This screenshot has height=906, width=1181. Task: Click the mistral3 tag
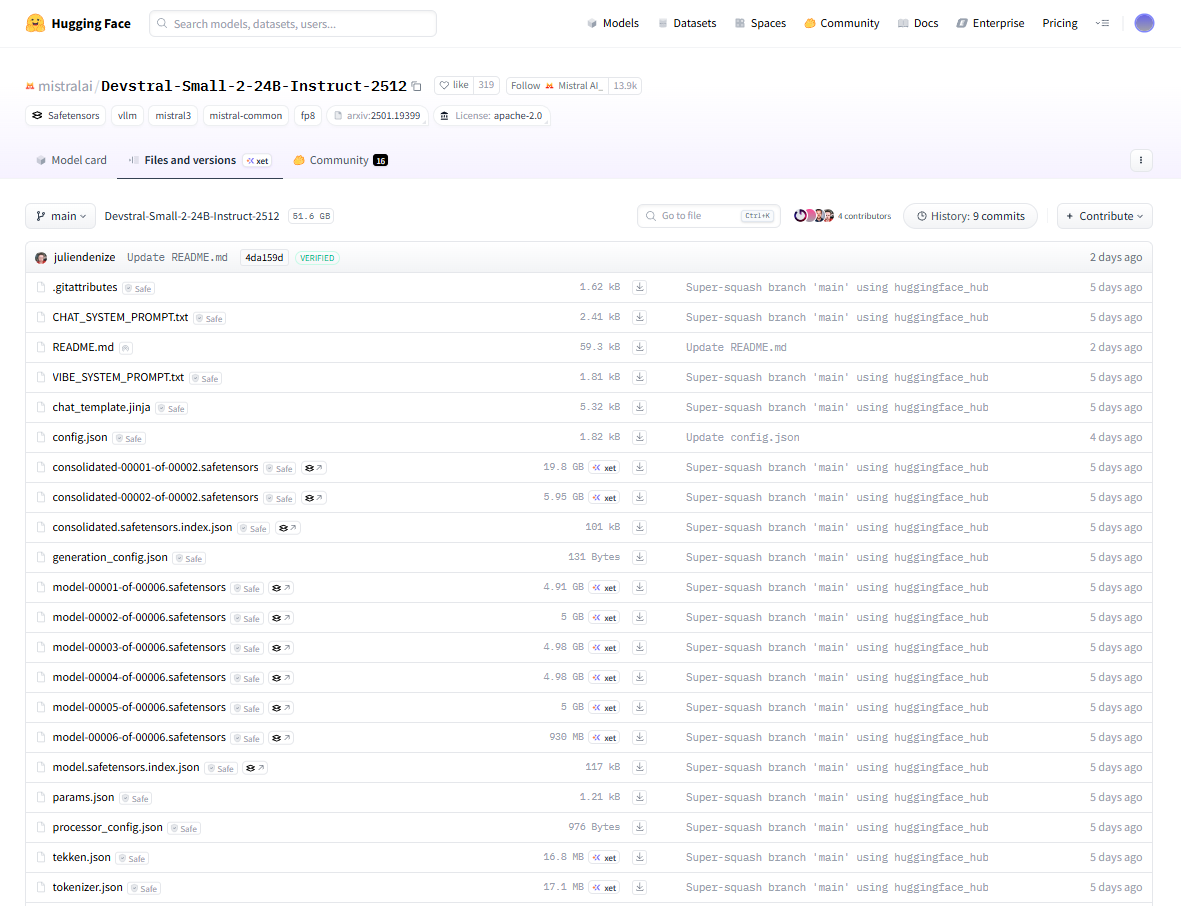point(173,116)
